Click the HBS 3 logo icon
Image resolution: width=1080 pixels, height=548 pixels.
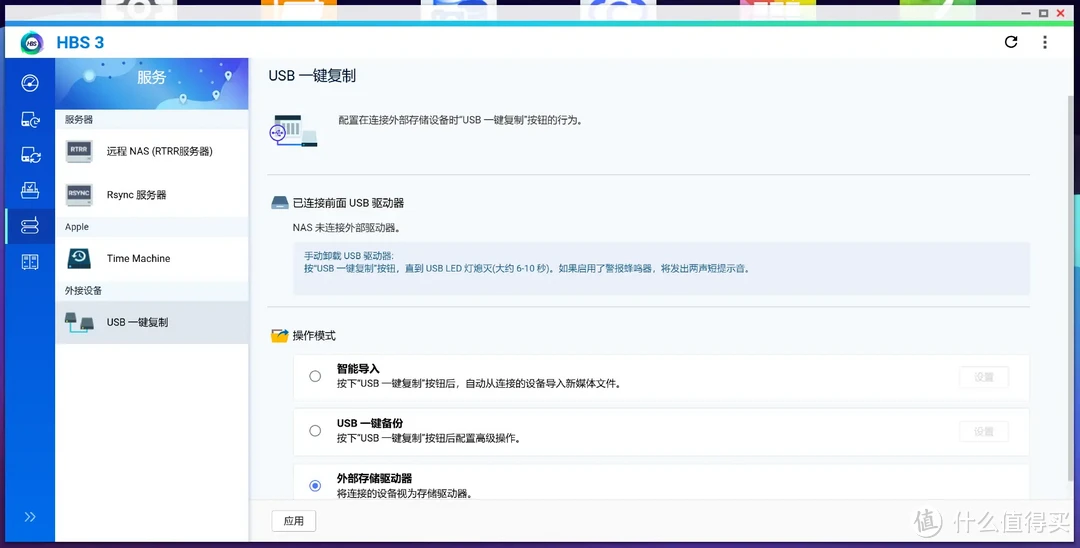(x=32, y=43)
